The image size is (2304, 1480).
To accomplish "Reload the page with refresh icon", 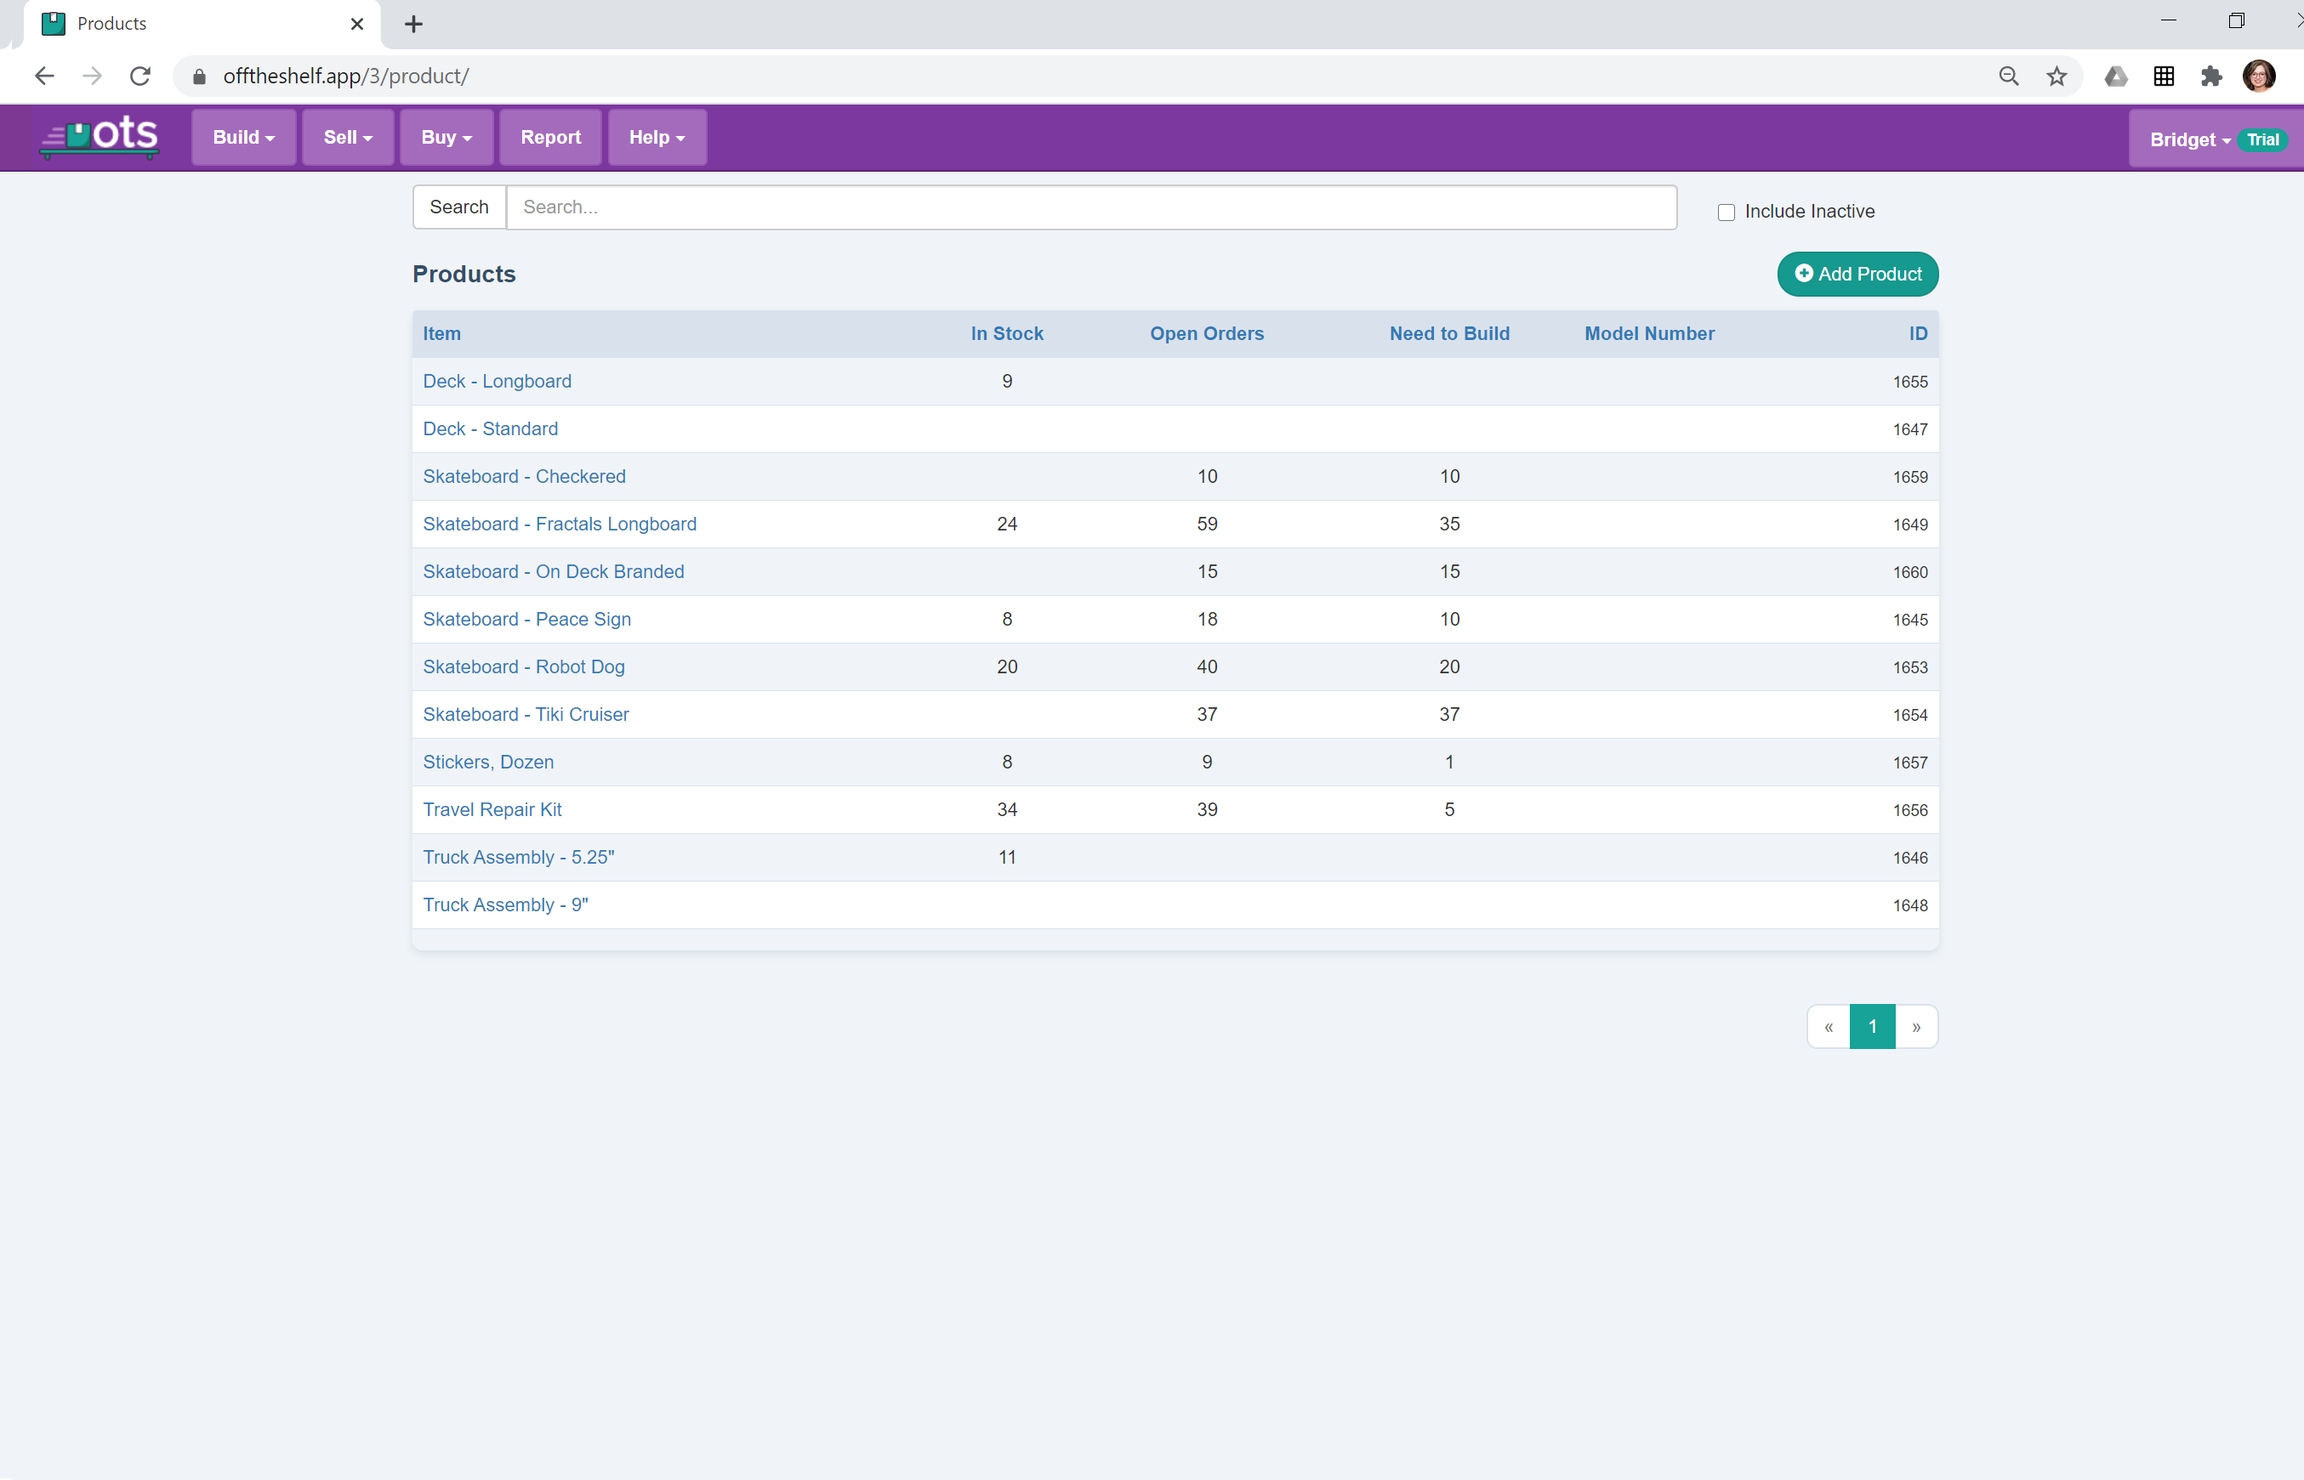I will [141, 76].
